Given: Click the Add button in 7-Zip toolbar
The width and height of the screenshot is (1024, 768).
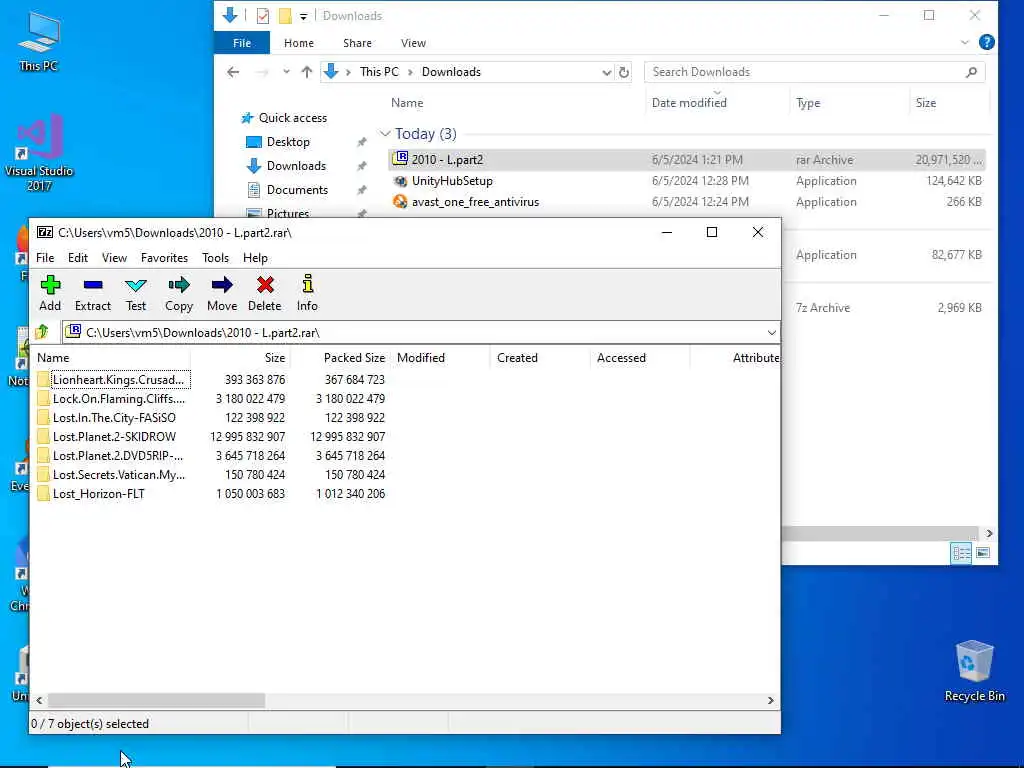Looking at the screenshot, I should click(50, 293).
